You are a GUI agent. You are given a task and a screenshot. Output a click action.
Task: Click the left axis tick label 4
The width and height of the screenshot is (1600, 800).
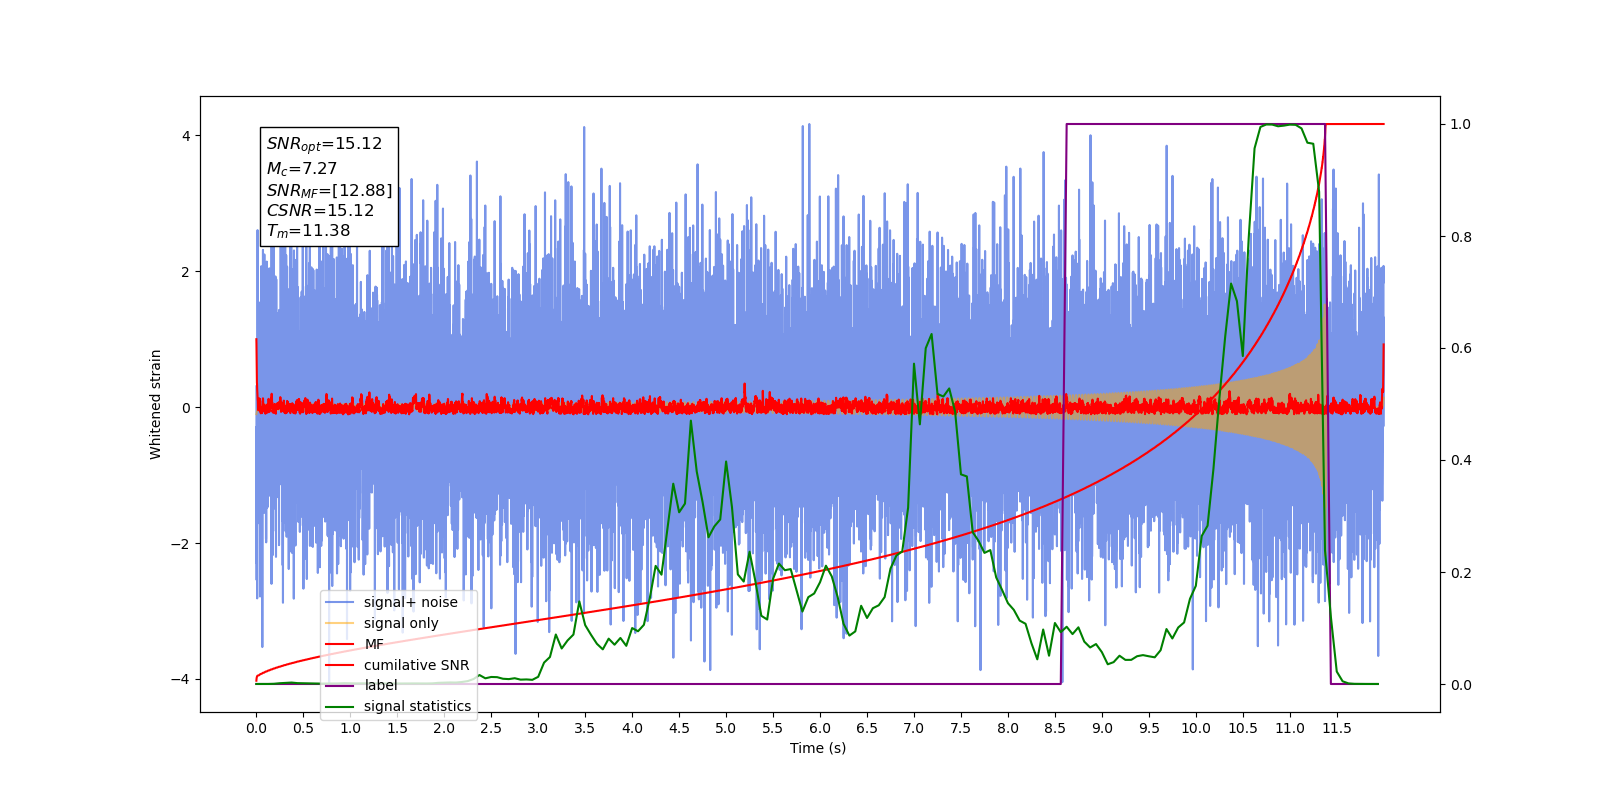pyautogui.click(x=186, y=136)
